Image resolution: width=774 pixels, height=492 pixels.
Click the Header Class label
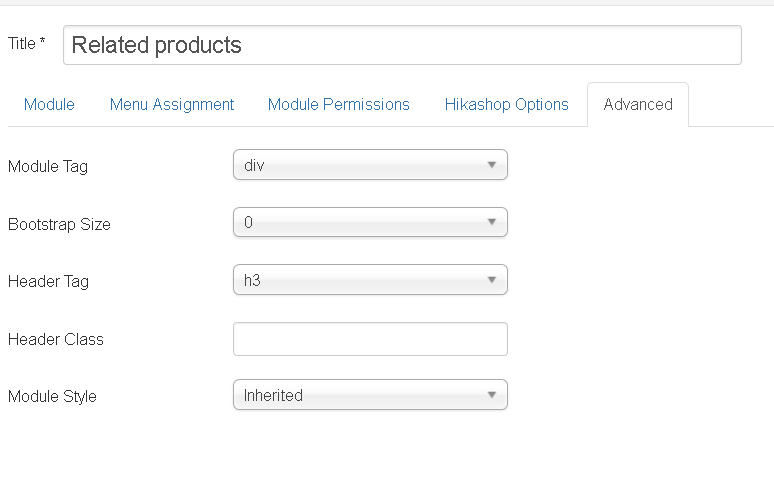(x=56, y=340)
